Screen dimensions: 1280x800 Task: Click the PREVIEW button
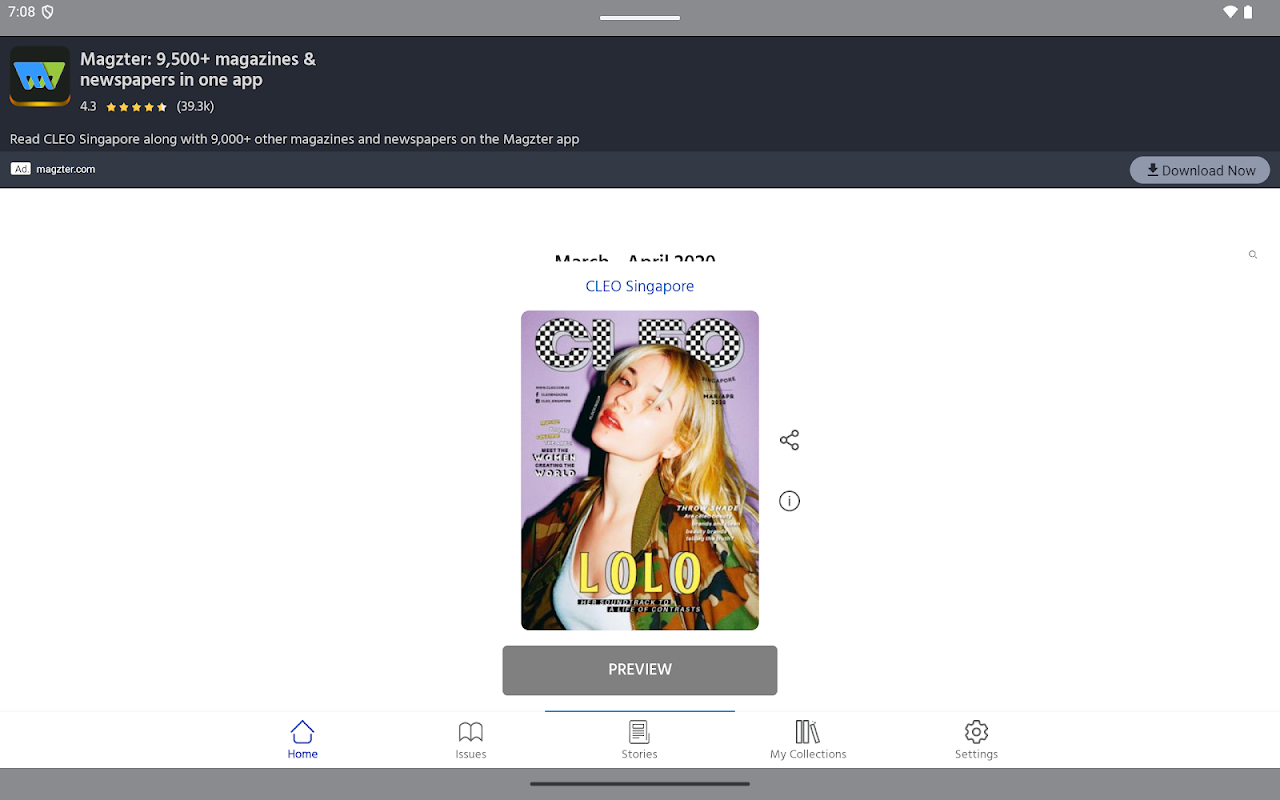click(640, 670)
